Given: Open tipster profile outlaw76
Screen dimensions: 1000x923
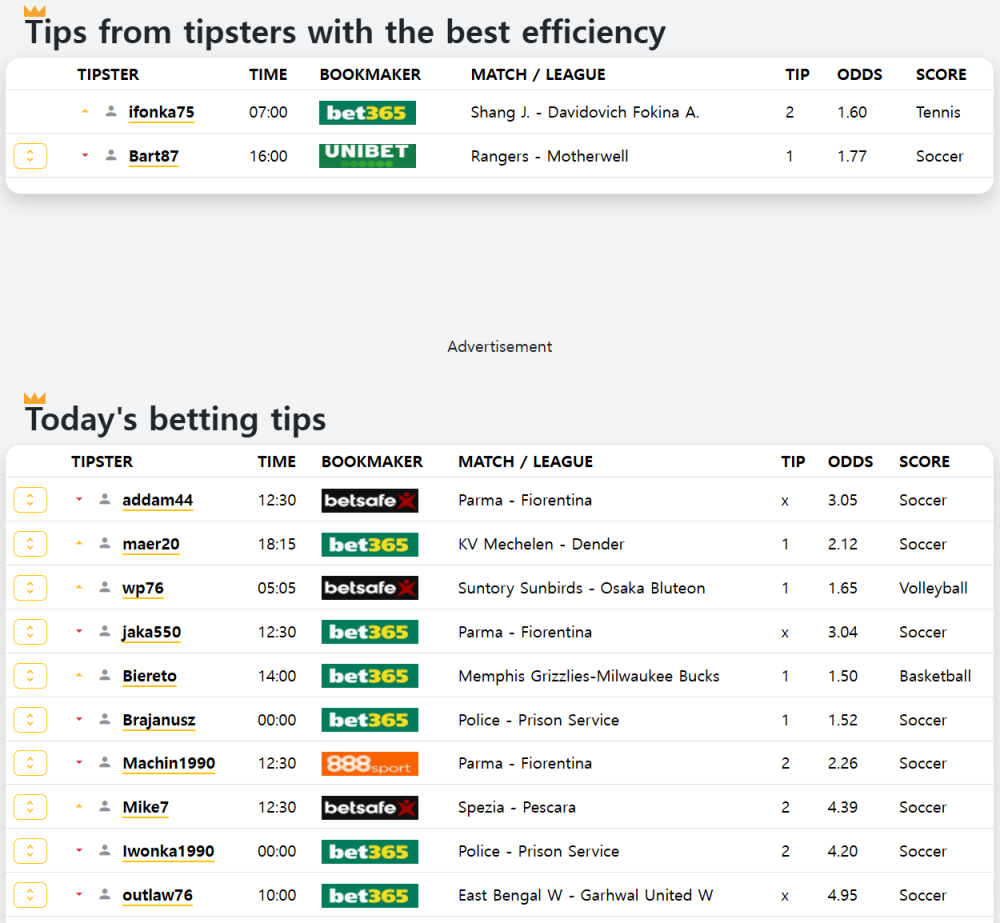Looking at the screenshot, I should pos(158,896).
